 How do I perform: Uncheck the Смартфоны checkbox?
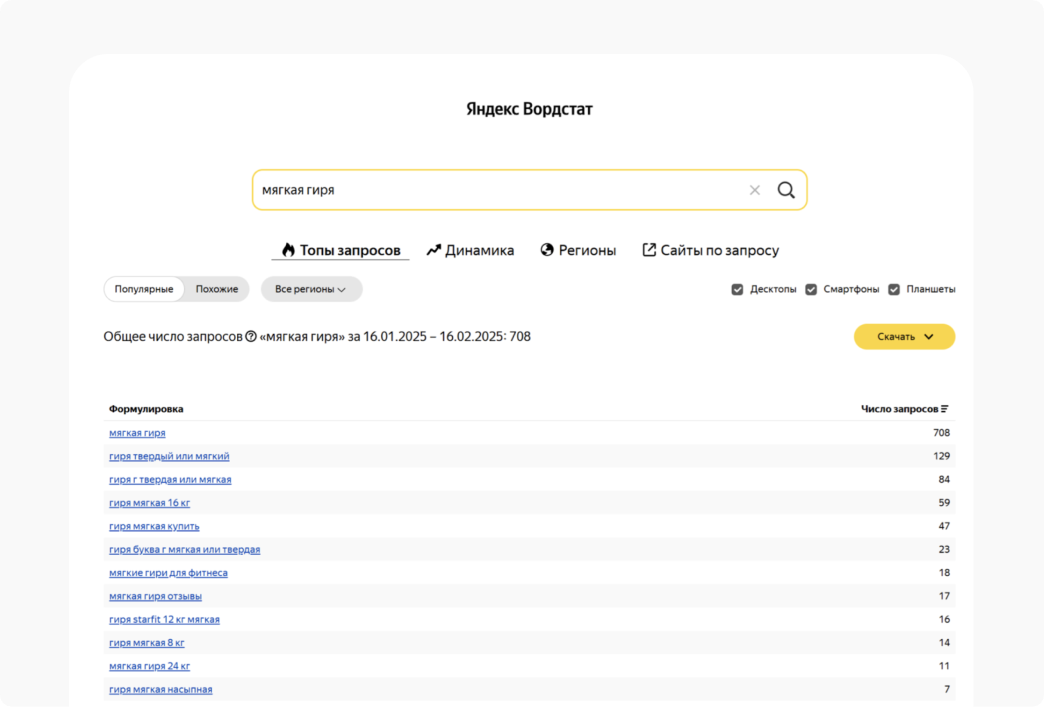(811, 289)
